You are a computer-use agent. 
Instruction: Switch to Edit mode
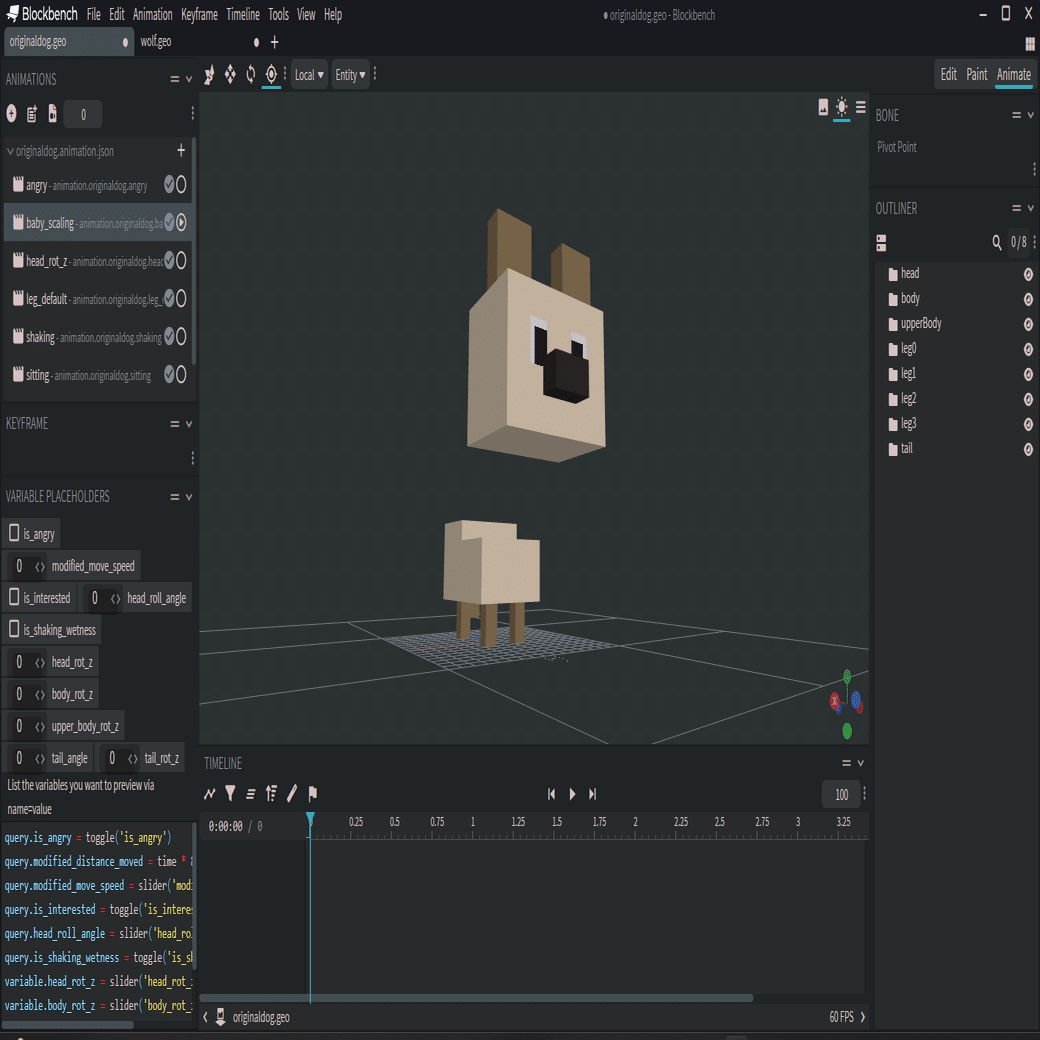(948, 74)
